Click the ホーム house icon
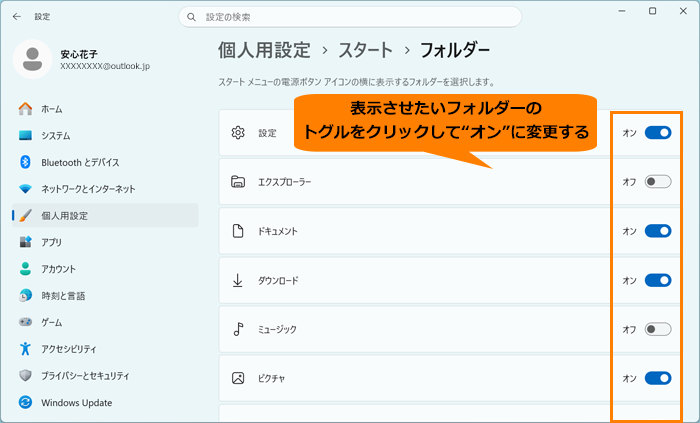This screenshot has height=423, width=700. [25, 109]
